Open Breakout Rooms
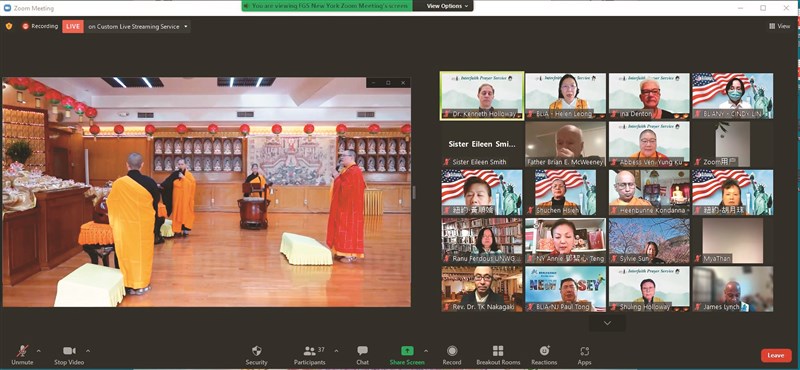The width and height of the screenshot is (800, 370). point(498,351)
